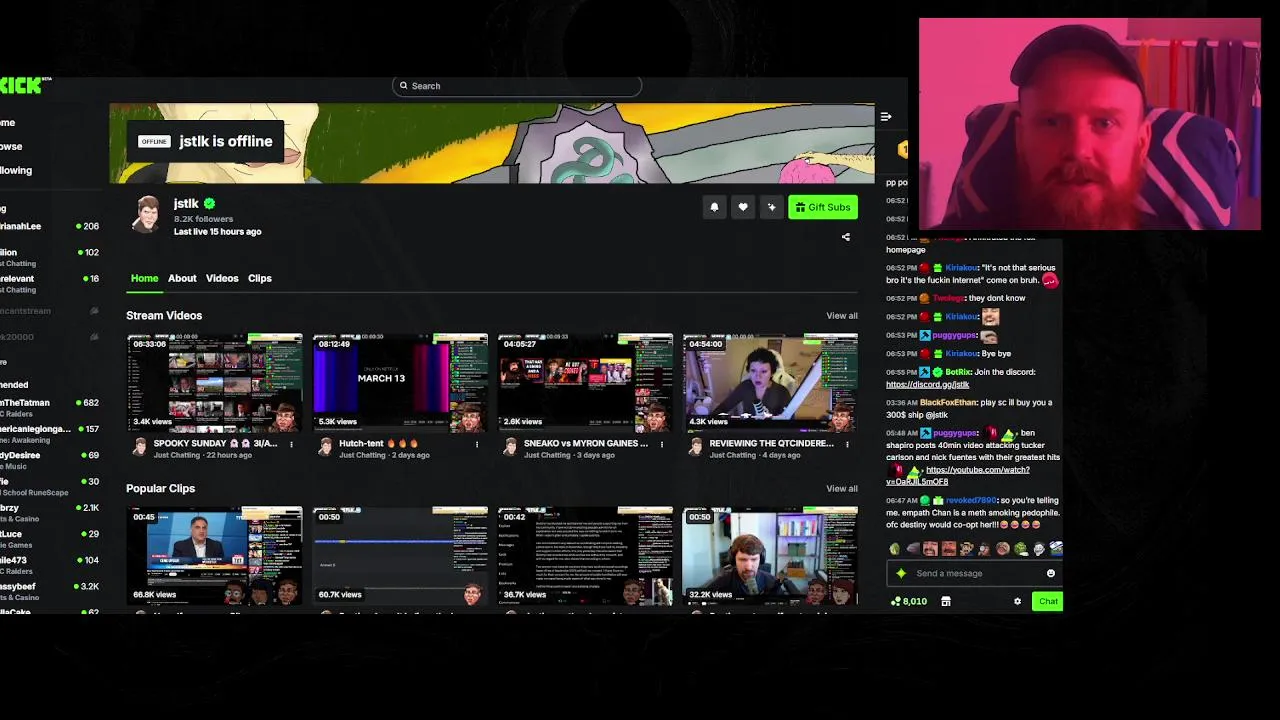The height and width of the screenshot is (720, 1280).
Task: Click the green diamond icon in message box
Action: pyautogui.click(x=901, y=573)
